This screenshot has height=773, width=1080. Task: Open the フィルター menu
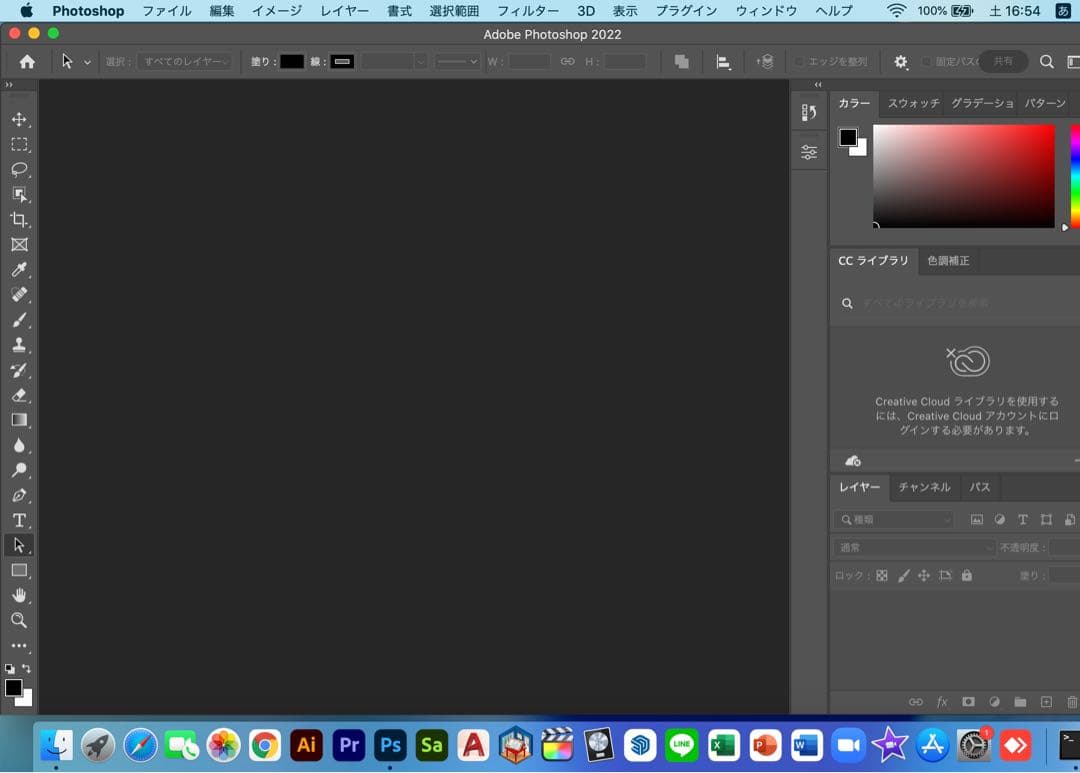point(527,11)
